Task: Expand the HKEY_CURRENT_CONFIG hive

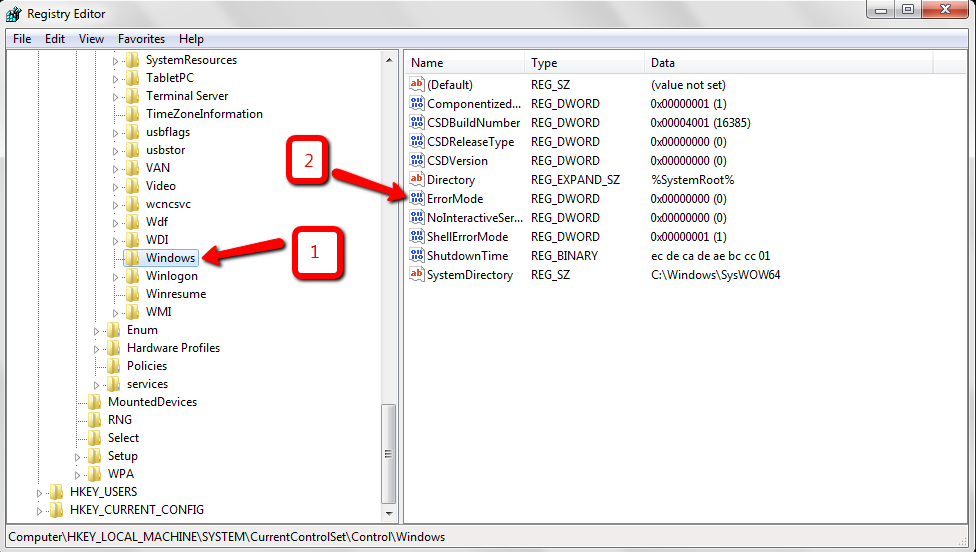Action: (x=39, y=511)
